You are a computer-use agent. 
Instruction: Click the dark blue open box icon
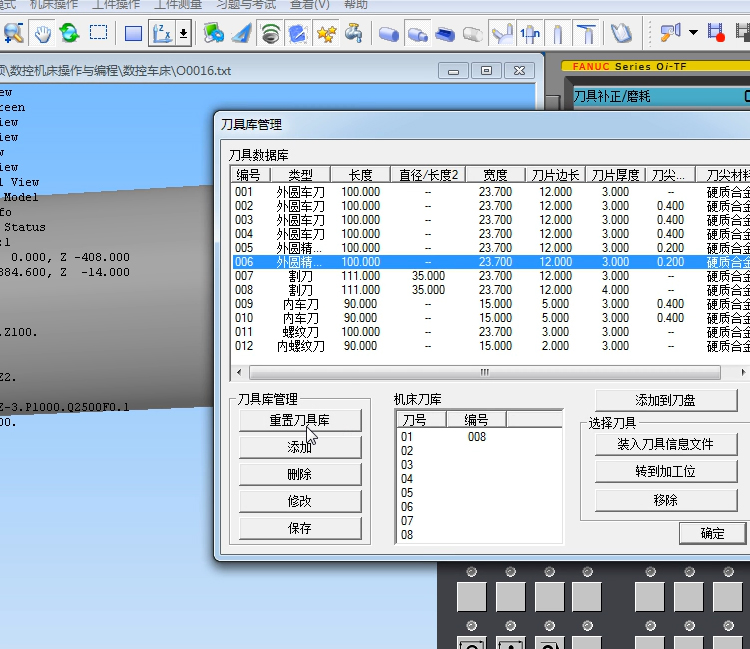pyautogui.click(x=445, y=33)
